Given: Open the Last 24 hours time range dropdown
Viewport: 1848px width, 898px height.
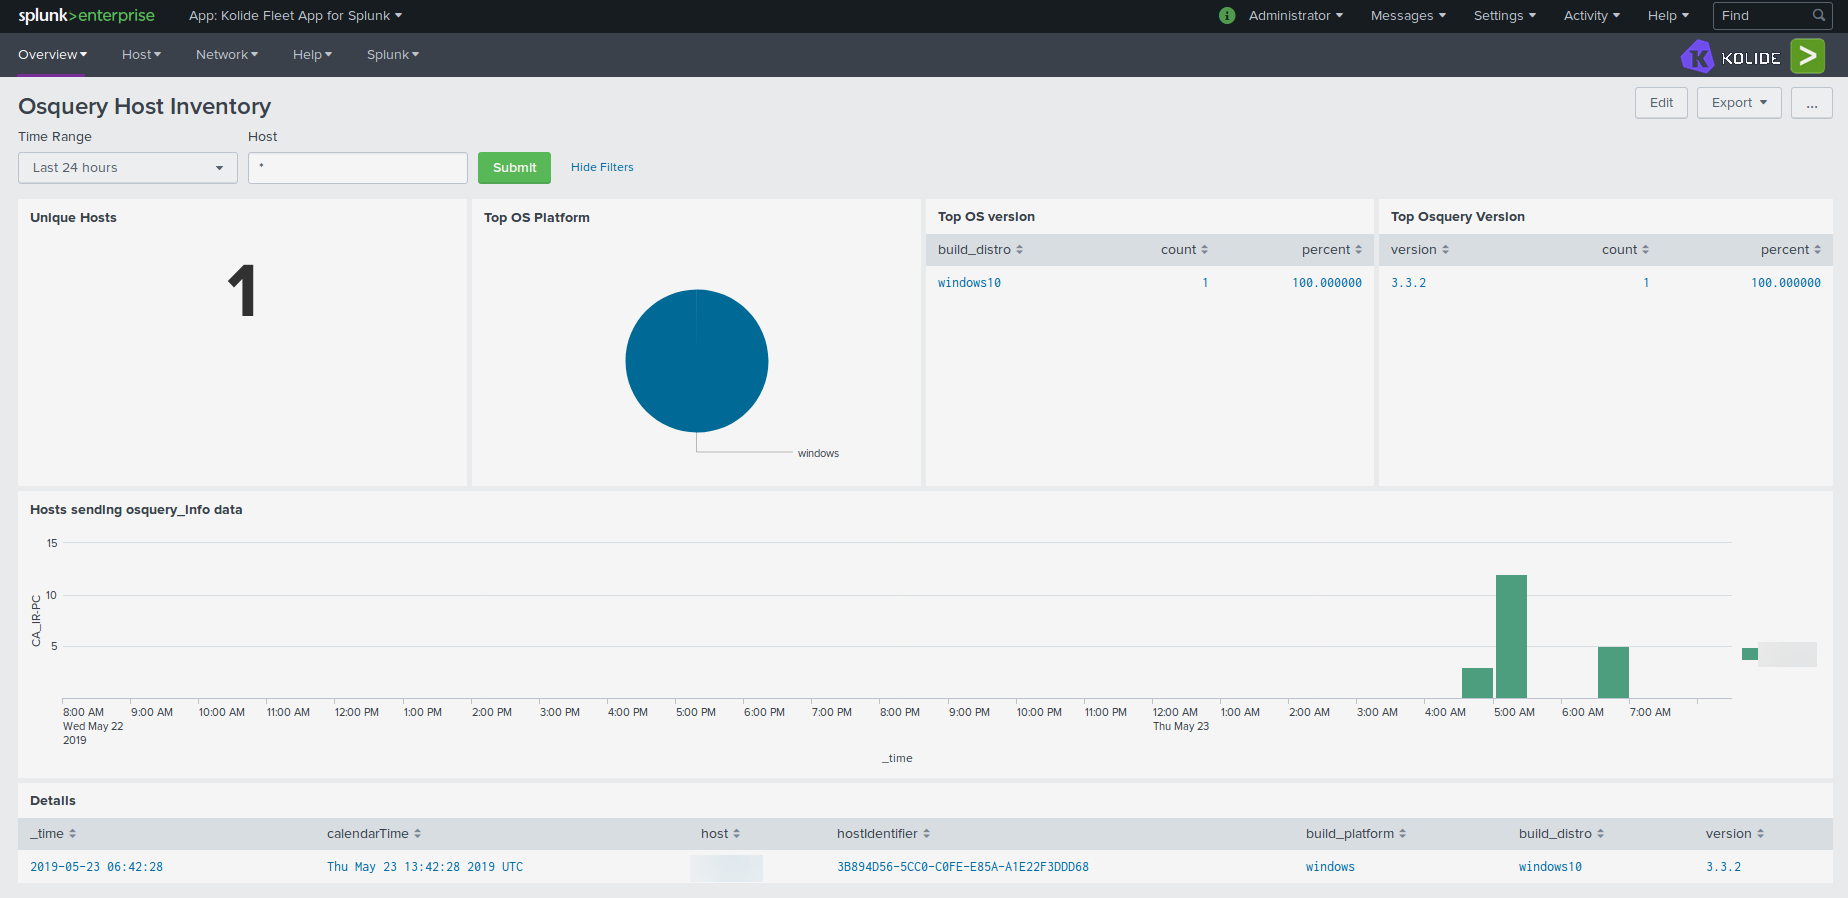Looking at the screenshot, I should click(x=128, y=168).
